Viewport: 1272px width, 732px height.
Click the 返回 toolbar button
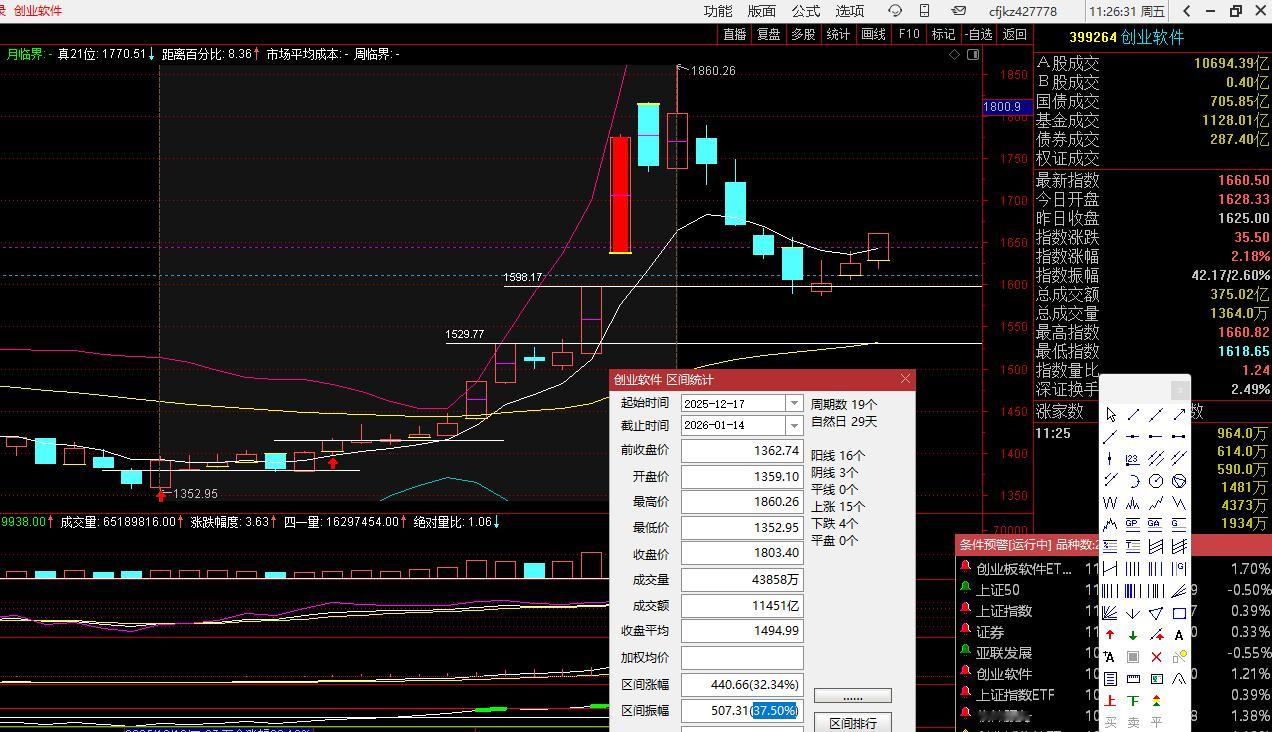click(1015, 34)
